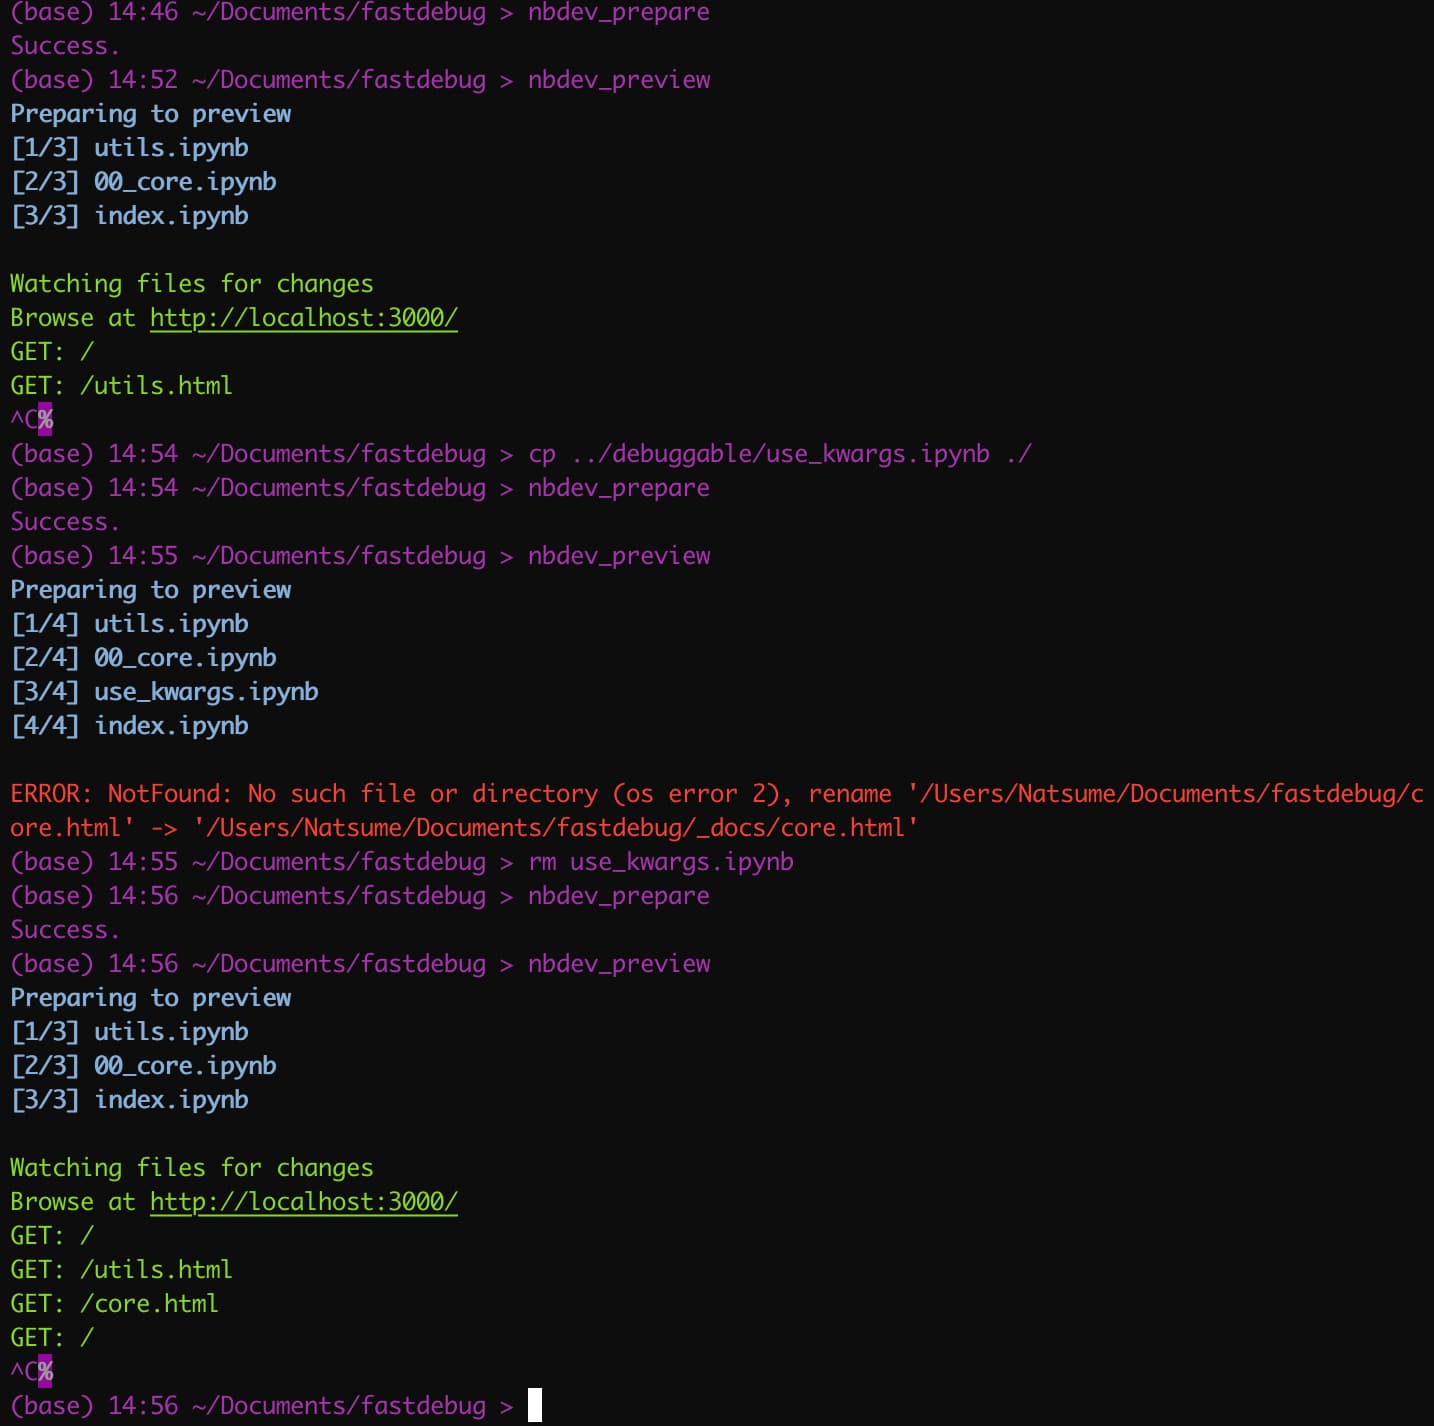1434x1426 pixels.
Task: Click the rm use_kwargs.ipynb command
Action: 661,862
